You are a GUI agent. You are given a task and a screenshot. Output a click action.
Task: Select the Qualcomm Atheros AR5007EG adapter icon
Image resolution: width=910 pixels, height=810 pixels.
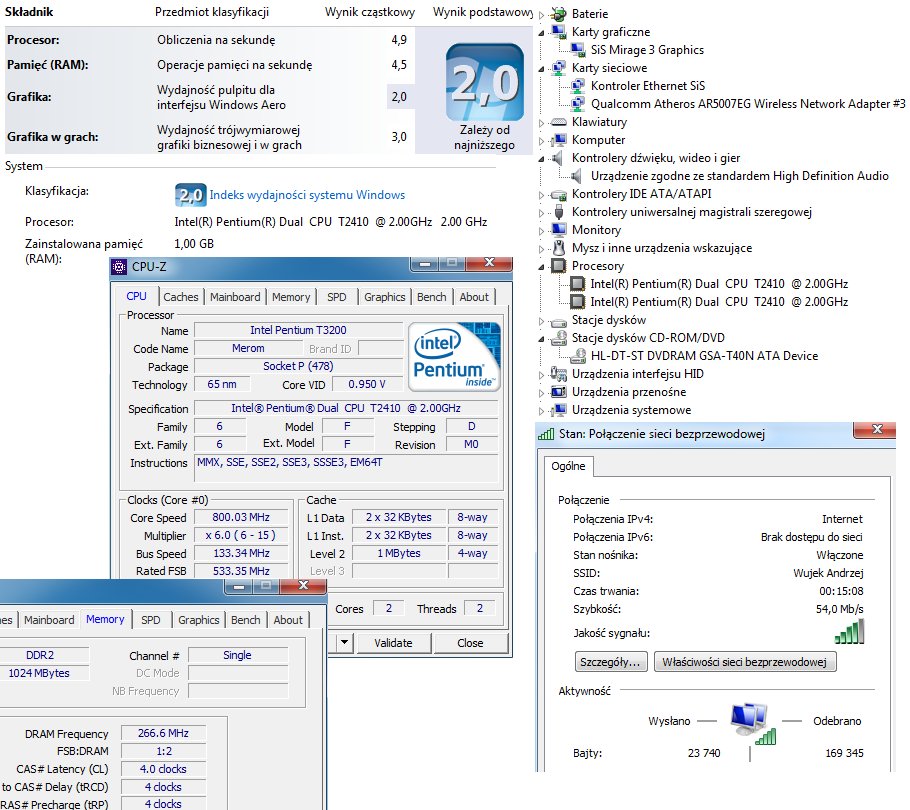coord(577,103)
